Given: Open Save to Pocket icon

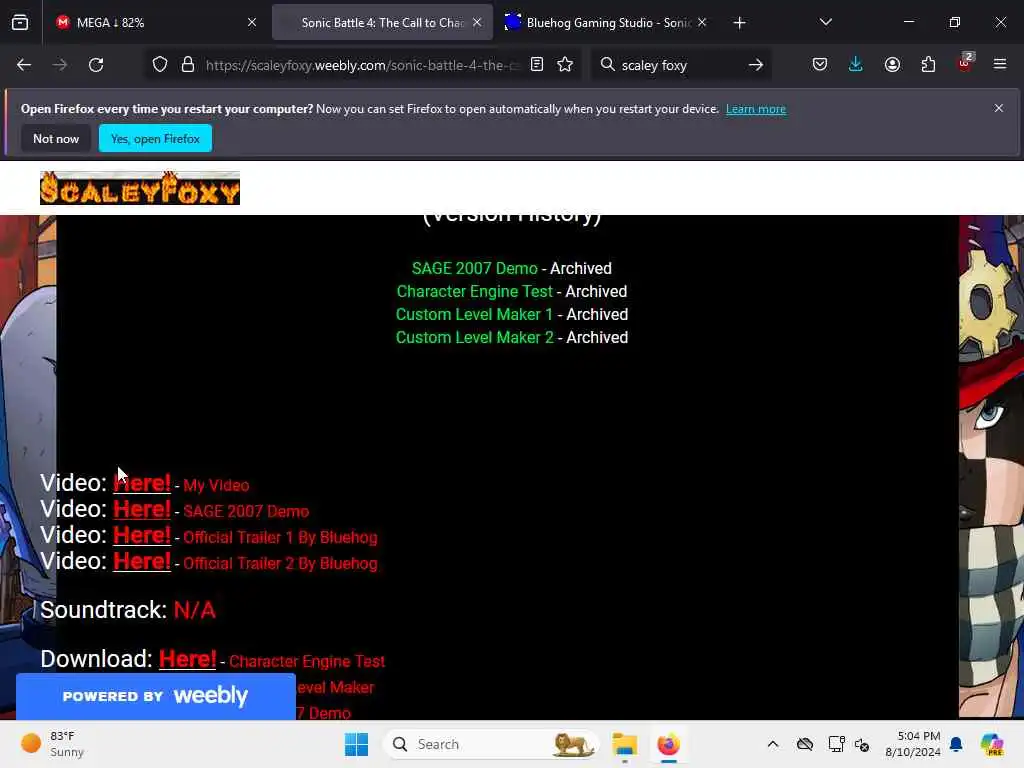Looking at the screenshot, I should coord(820,65).
